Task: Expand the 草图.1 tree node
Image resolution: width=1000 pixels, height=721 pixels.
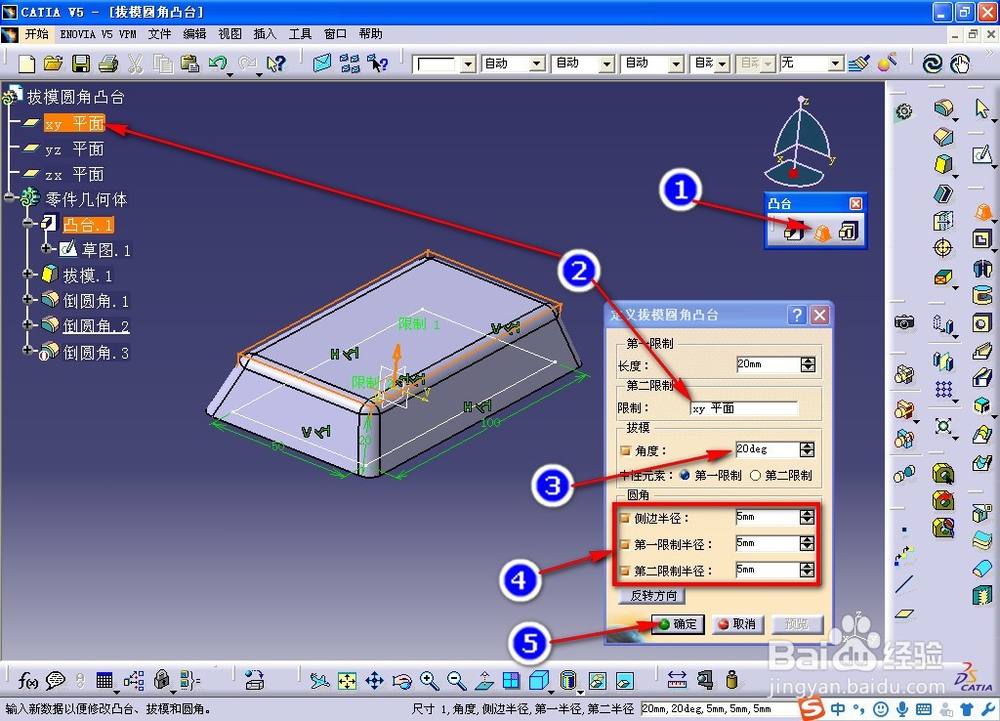Action: 47,248
